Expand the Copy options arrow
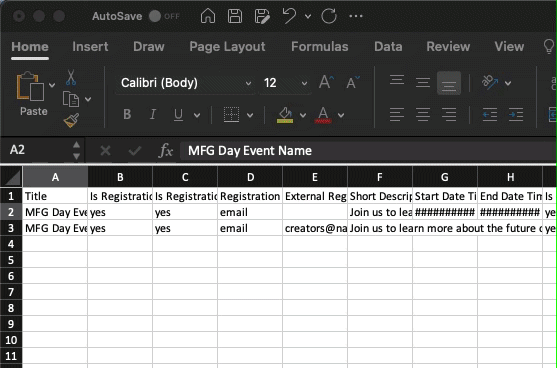The width and height of the screenshot is (557, 368). (88, 99)
